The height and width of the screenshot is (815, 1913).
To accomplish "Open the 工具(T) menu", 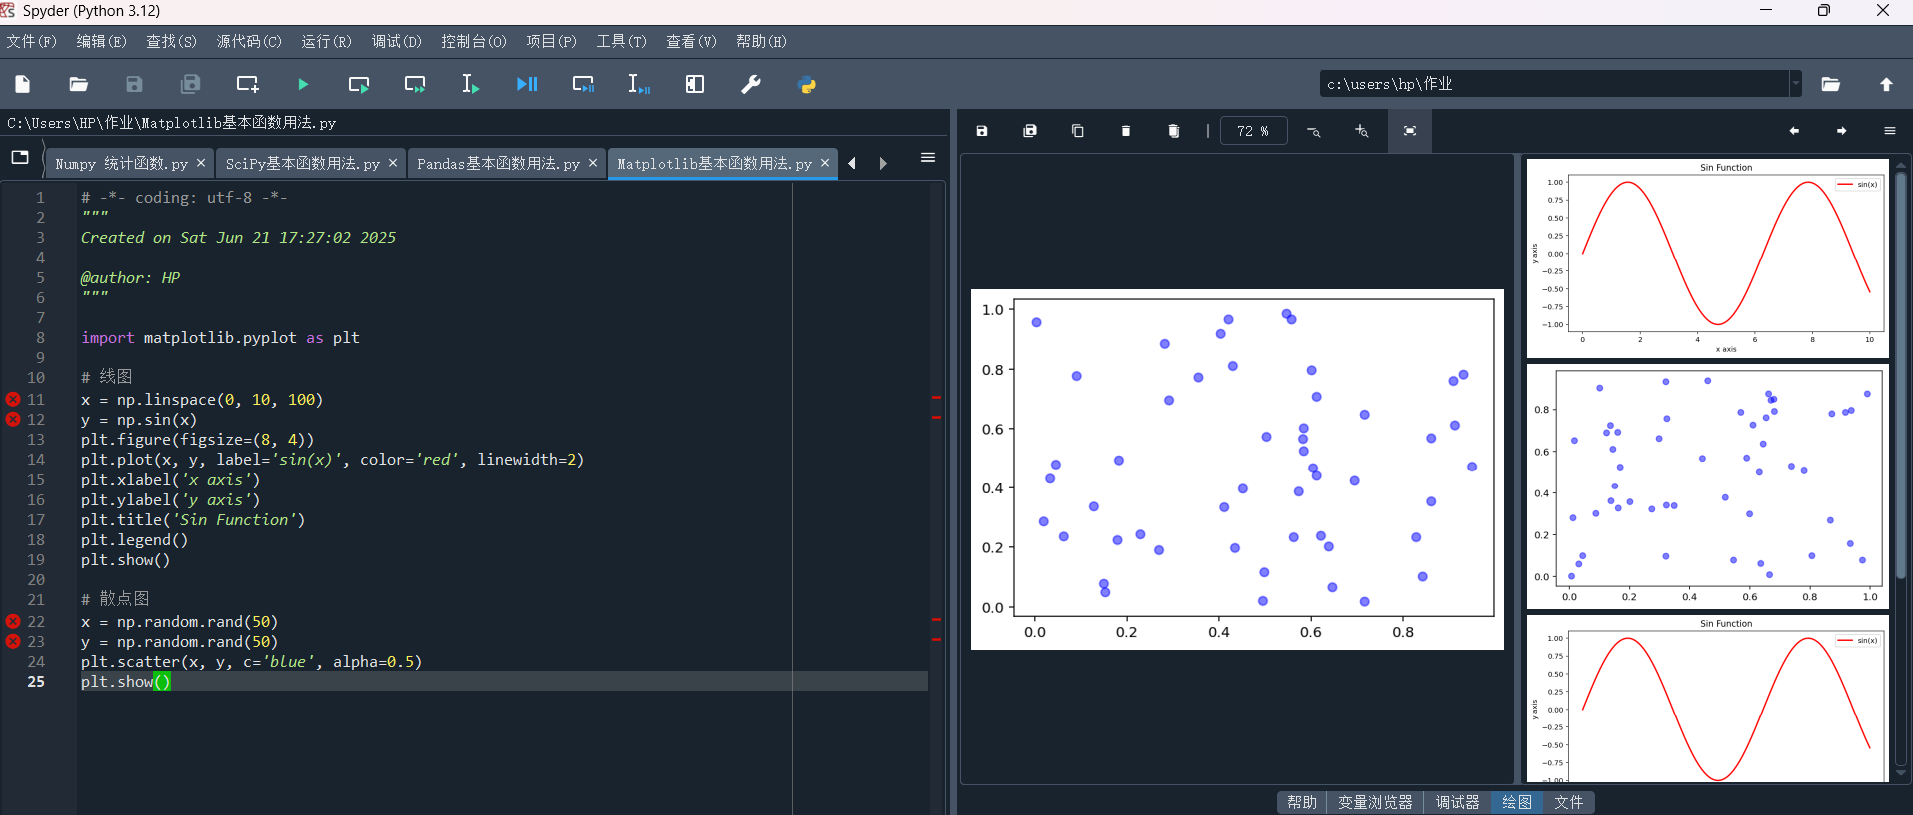I will 622,41.
